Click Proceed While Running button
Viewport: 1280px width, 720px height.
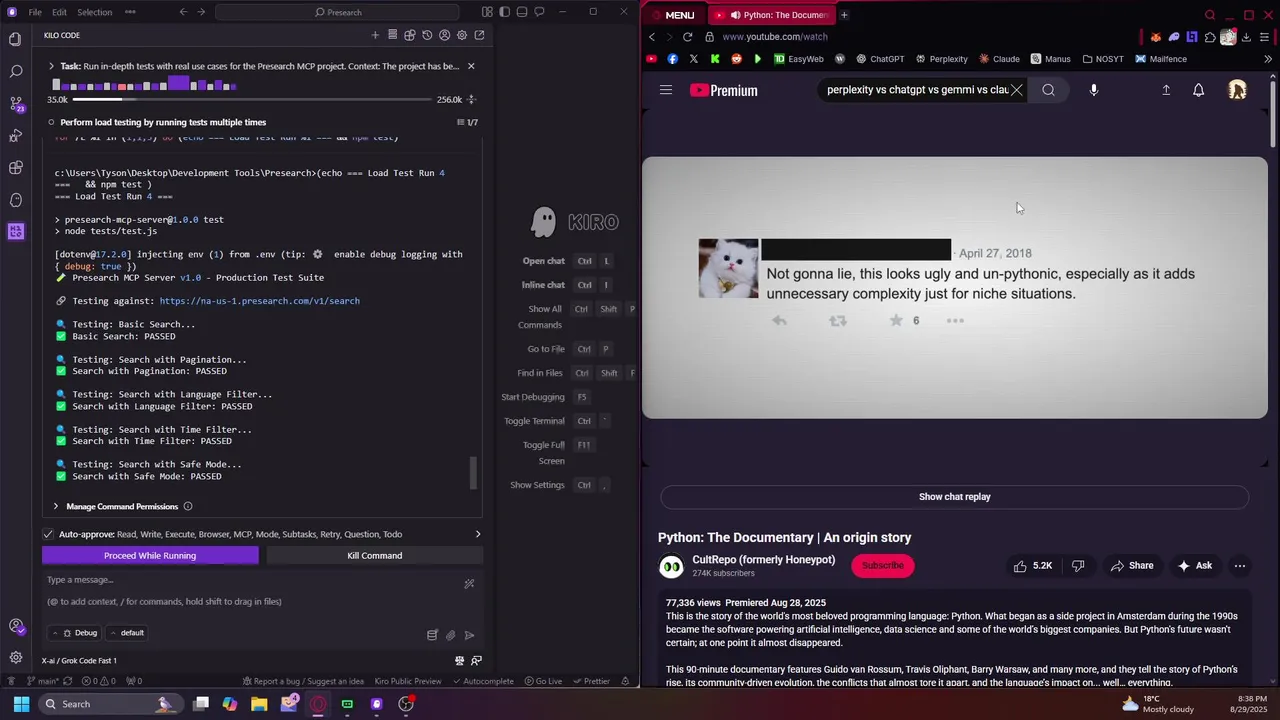[150, 555]
